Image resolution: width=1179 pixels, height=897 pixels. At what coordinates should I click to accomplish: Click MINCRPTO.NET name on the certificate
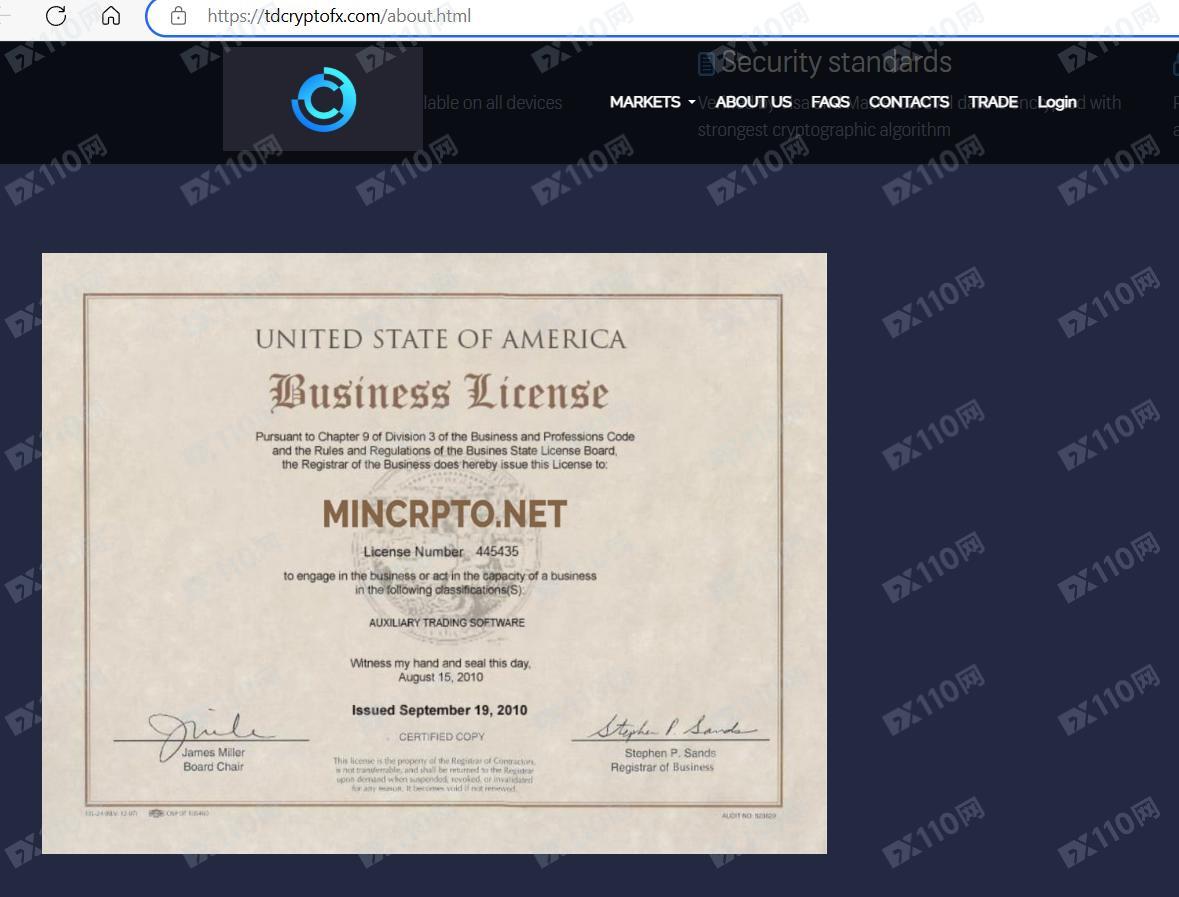[x=444, y=514]
